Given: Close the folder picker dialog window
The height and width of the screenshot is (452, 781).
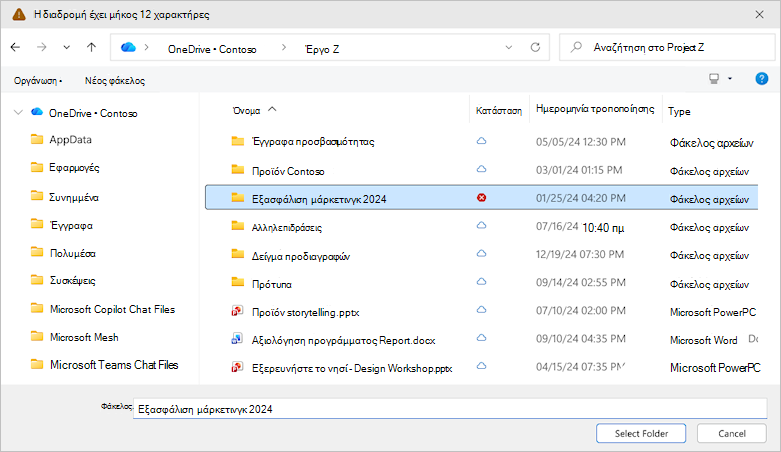Looking at the screenshot, I should pos(759,14).
